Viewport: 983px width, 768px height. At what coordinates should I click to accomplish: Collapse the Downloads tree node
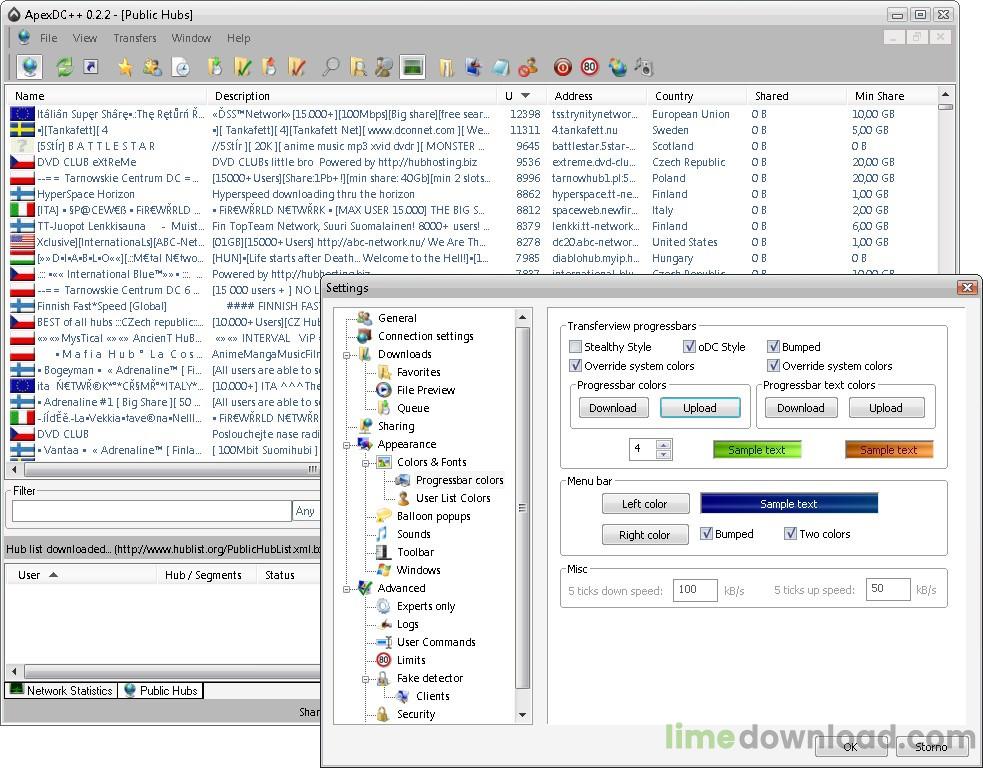coord(347,354)
